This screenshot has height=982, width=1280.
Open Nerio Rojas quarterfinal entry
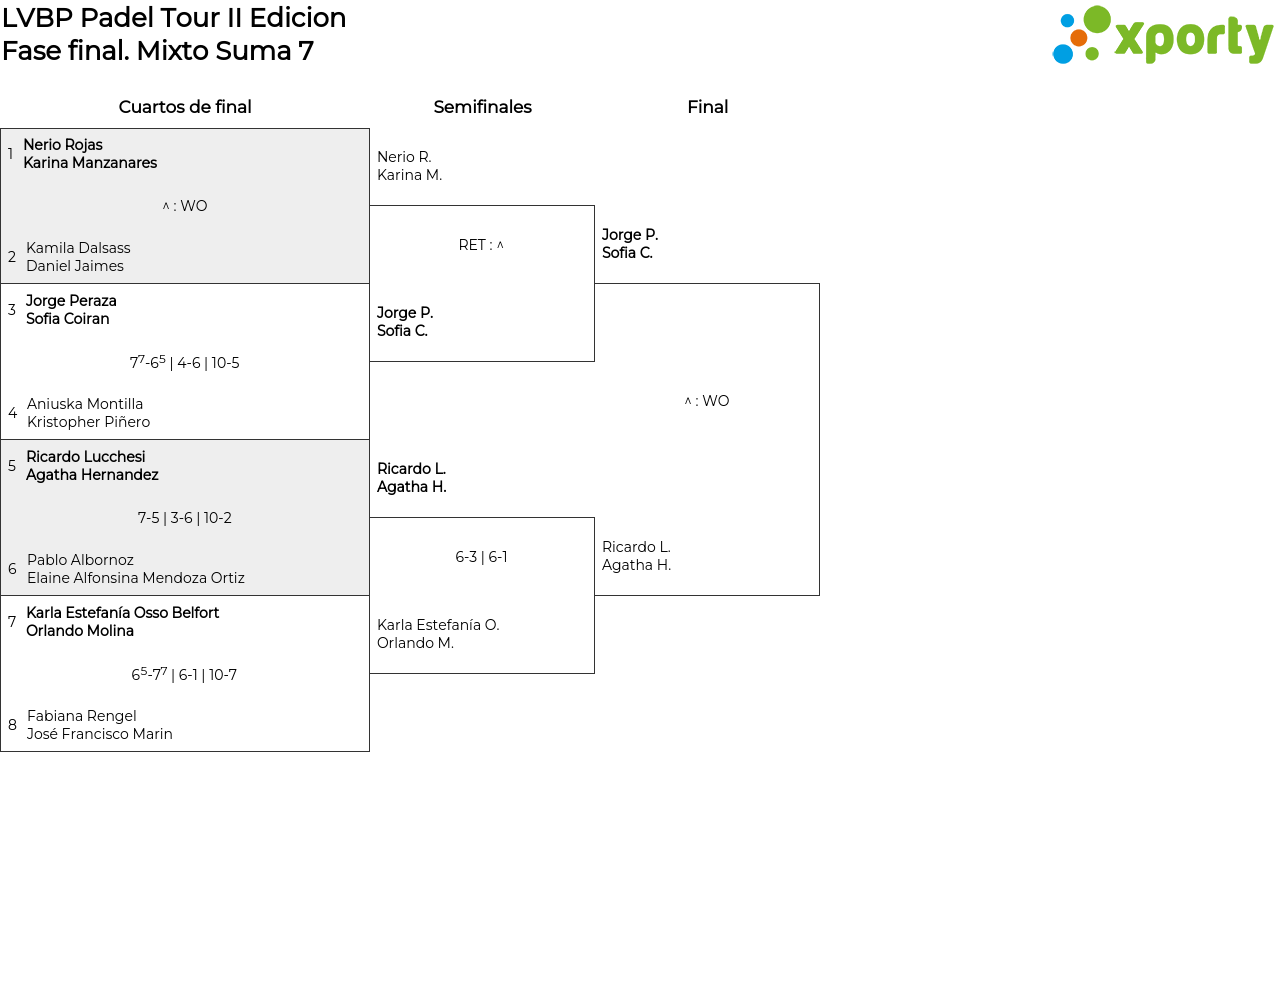(x=90, y=154)
